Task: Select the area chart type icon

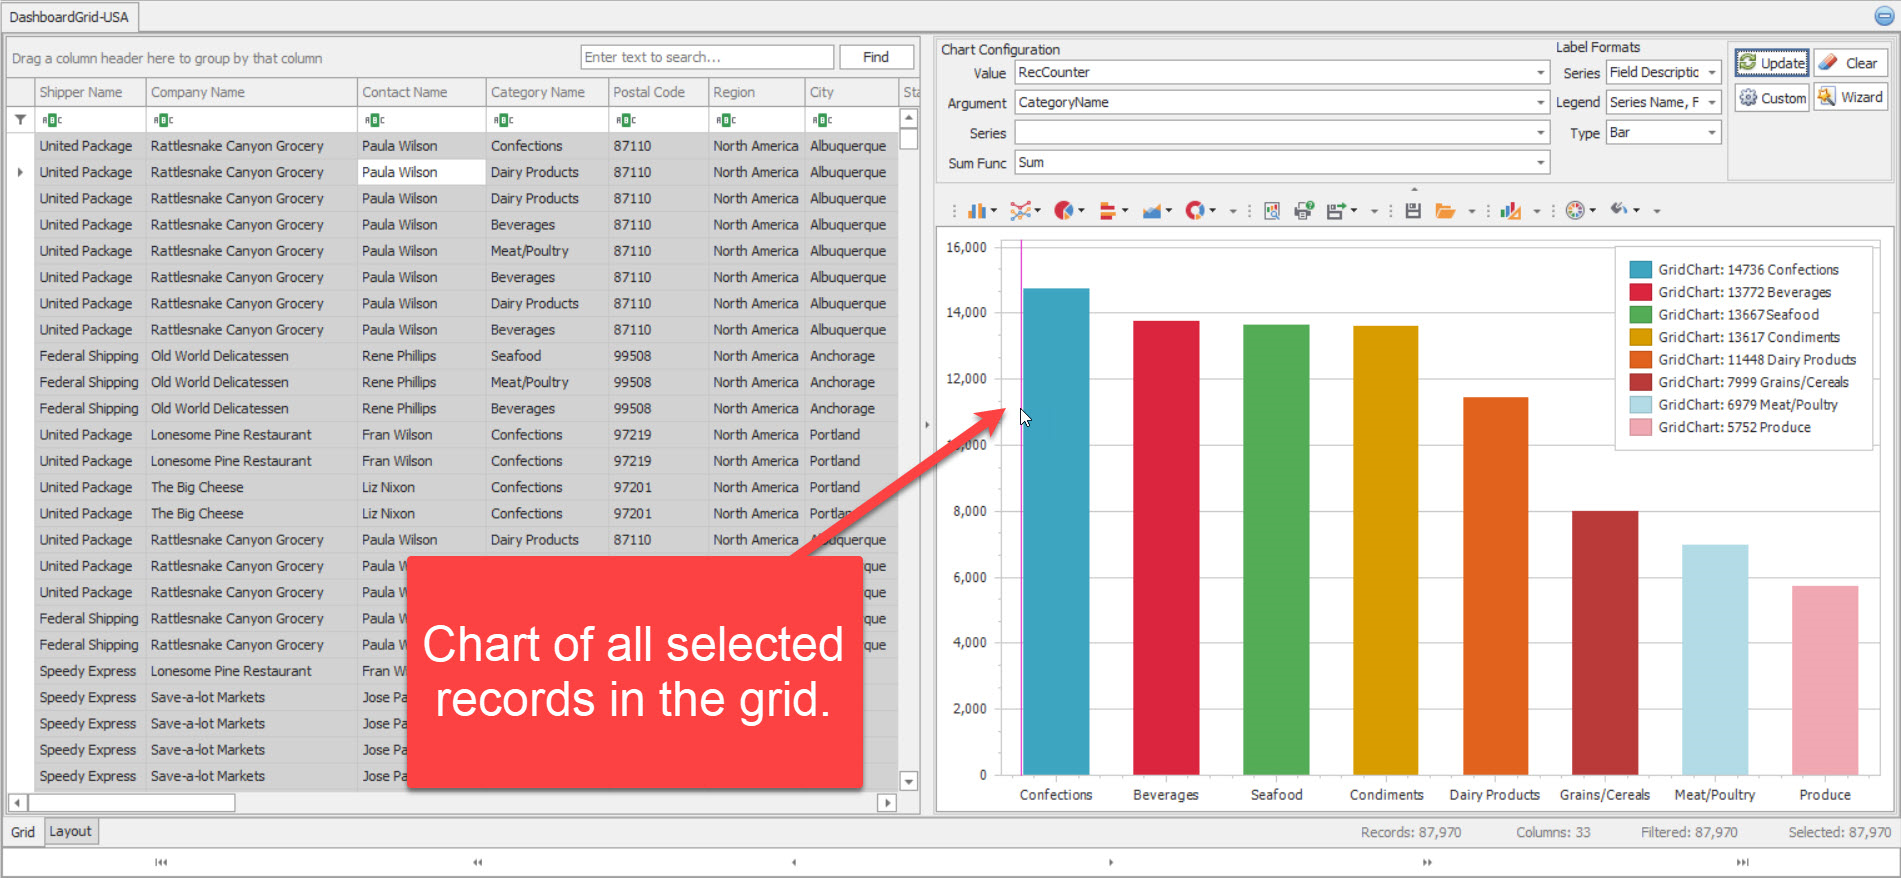Action: (x=1152, y=210)
